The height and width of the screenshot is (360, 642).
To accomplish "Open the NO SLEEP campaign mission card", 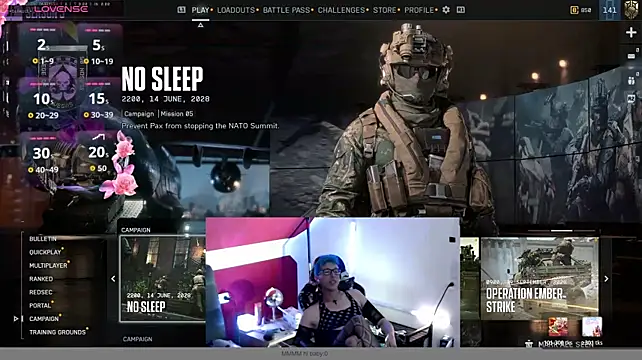I will pos(163,278).
